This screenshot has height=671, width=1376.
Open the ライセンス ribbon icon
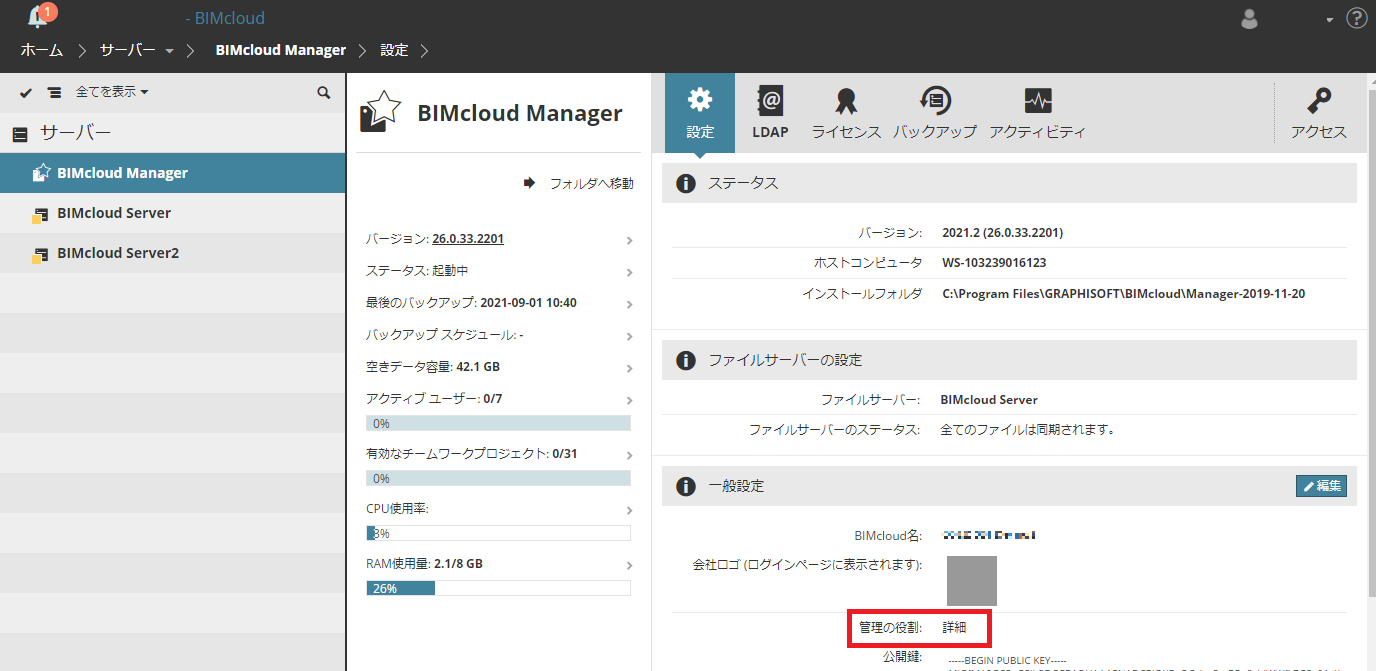[x=846, y=112]
